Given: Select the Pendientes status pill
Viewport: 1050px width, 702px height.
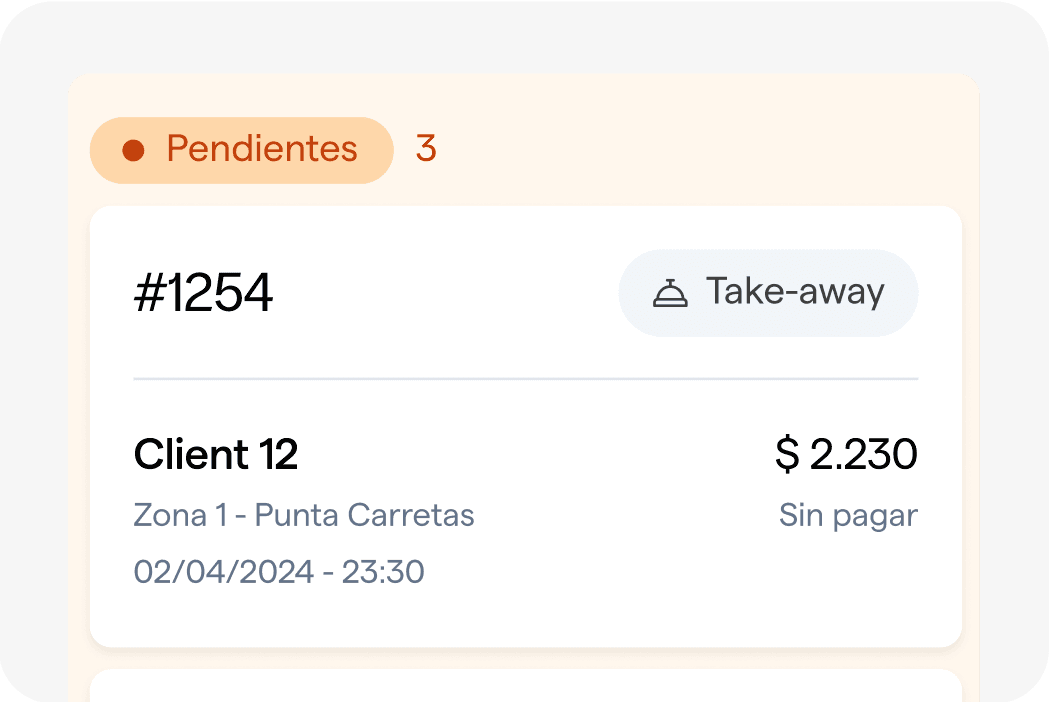Looking at the screenshot, I should coord(241,150).
